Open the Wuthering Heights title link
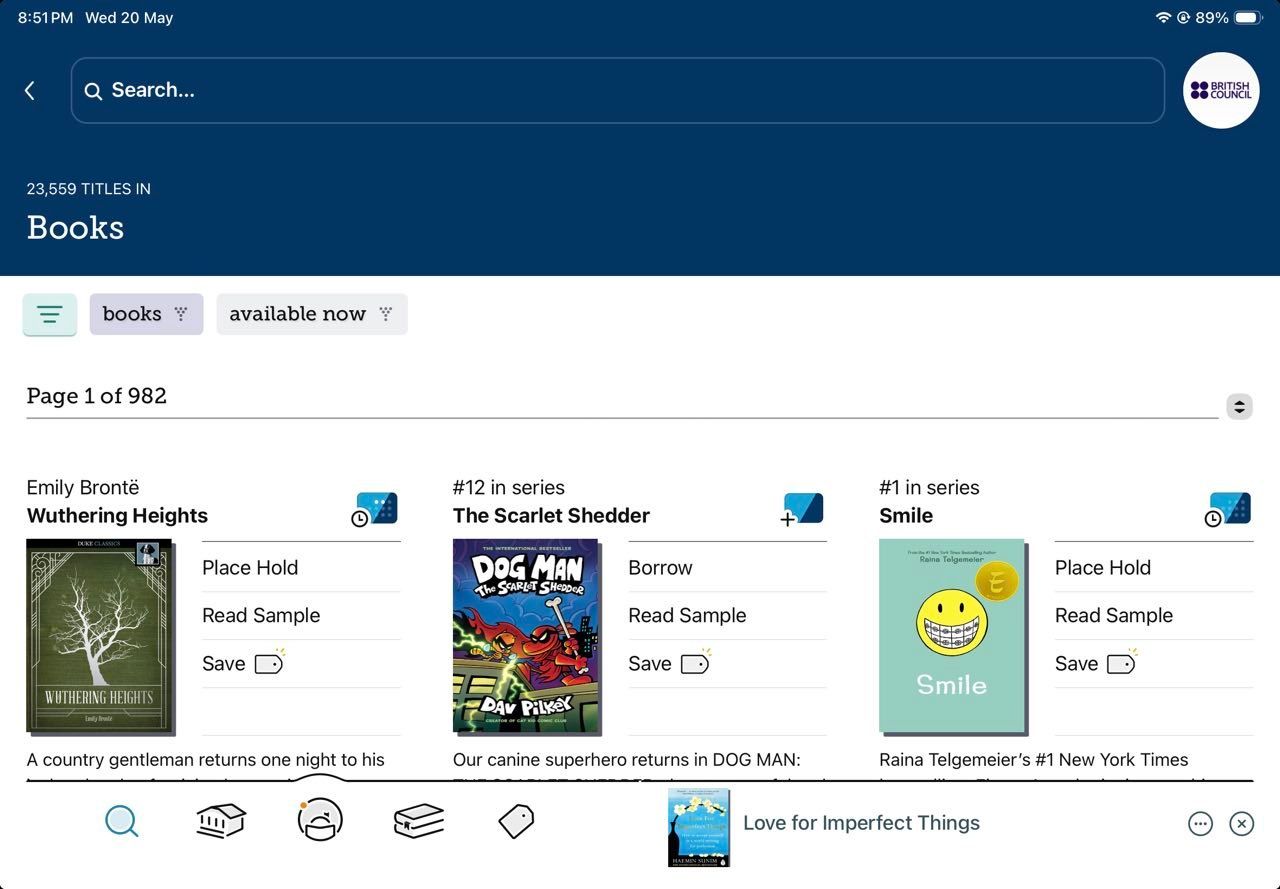1280x889 pixels. tap(117, 516)
